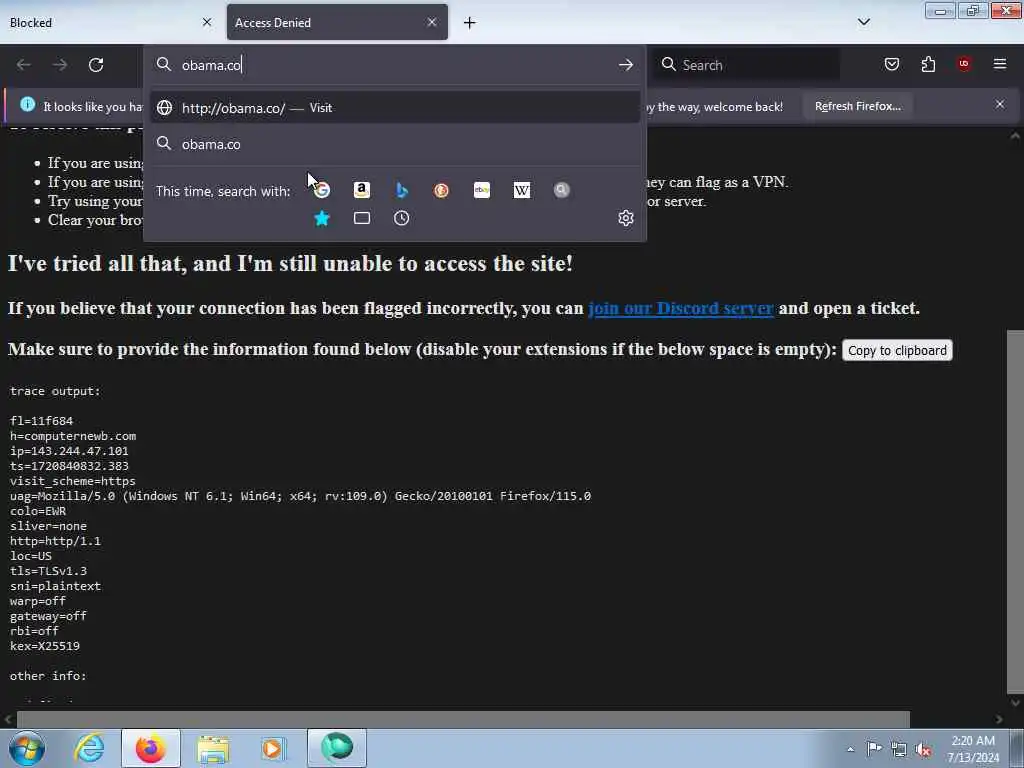Screen dimensions: 1024x768
Task: Click the h=computernewb.com trace line
Action: 73,436
